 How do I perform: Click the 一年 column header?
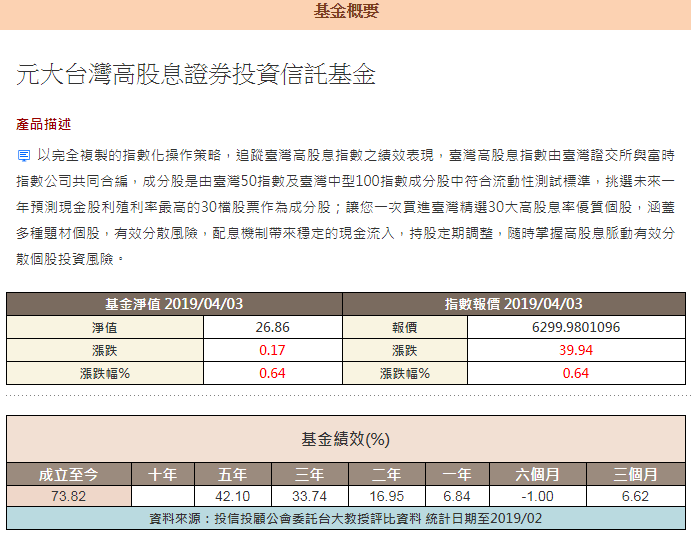(457, 475)
